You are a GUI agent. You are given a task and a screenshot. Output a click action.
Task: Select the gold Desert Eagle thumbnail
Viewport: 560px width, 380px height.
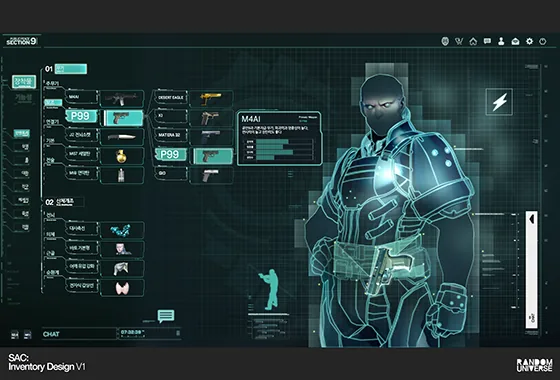click(211, 99)
